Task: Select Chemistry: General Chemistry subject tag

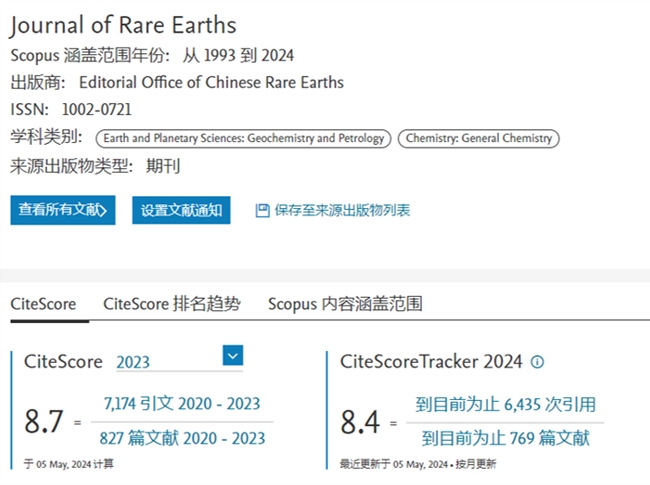Action: 478,139
